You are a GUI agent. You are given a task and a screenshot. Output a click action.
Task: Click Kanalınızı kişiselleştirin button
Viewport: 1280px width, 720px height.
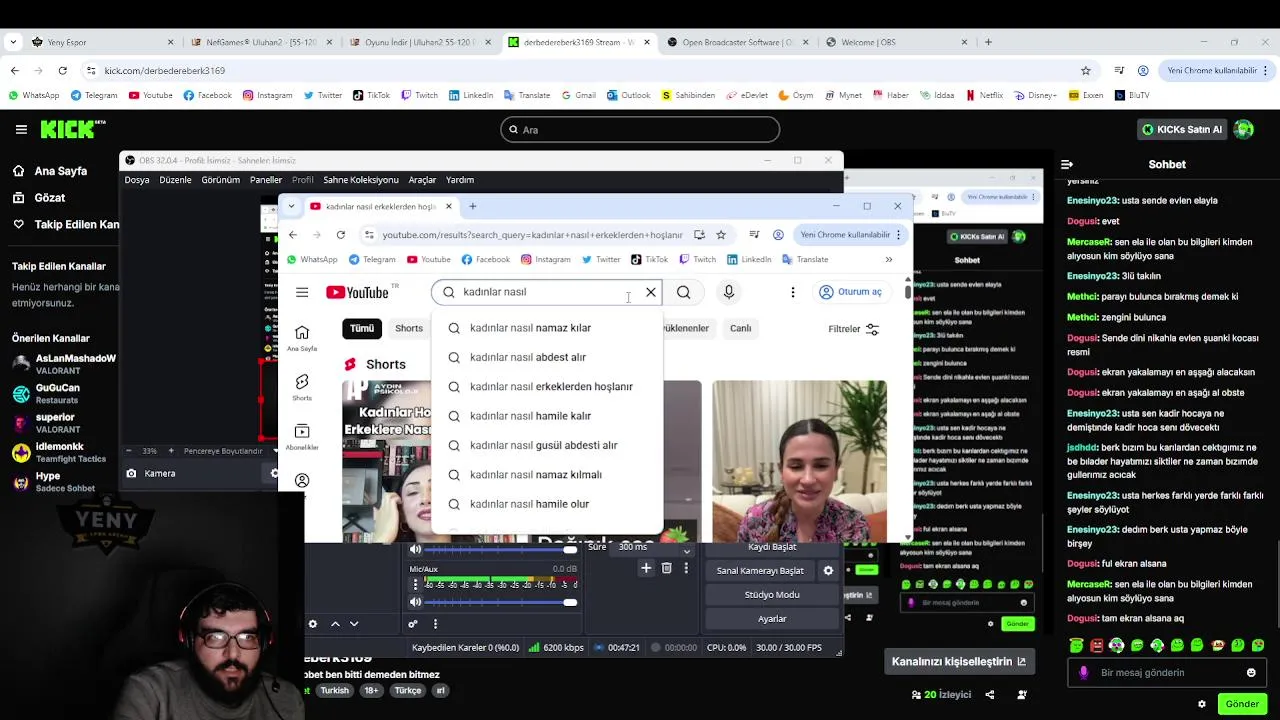pyautogui.click(x=959, y=661)
